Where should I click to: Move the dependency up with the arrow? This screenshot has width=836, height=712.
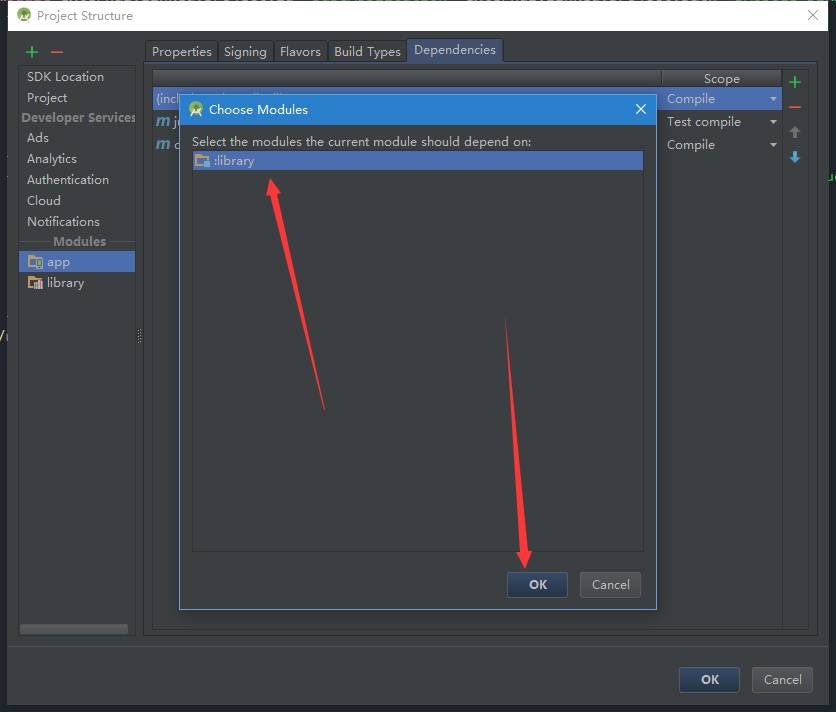click(x=795, y=132)
